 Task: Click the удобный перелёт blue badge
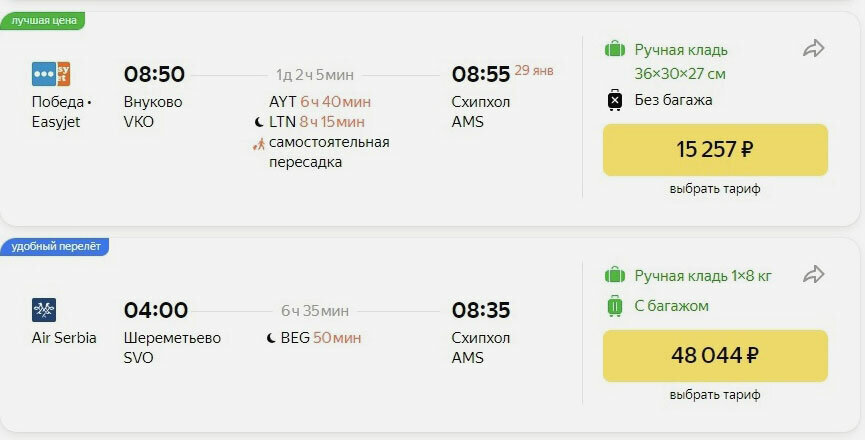tap(55, 246)
